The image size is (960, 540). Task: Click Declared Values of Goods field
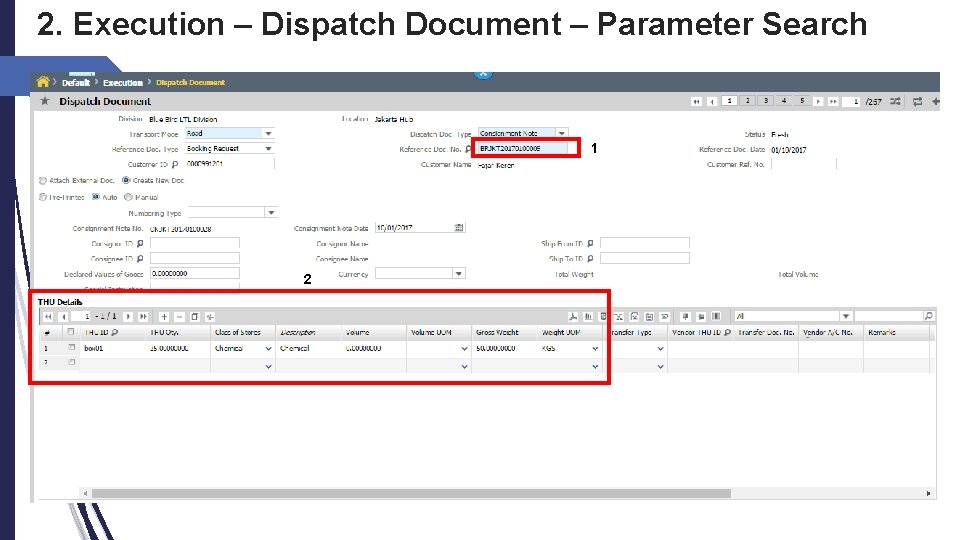(195, 274)
